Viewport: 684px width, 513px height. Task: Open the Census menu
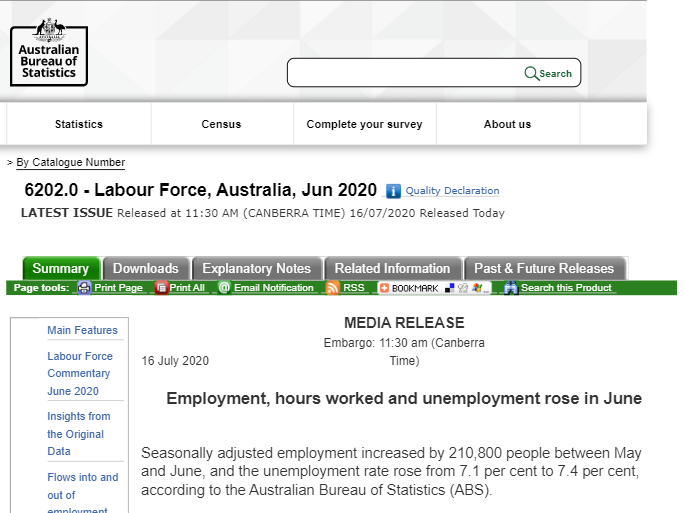(x=221, y=125)
